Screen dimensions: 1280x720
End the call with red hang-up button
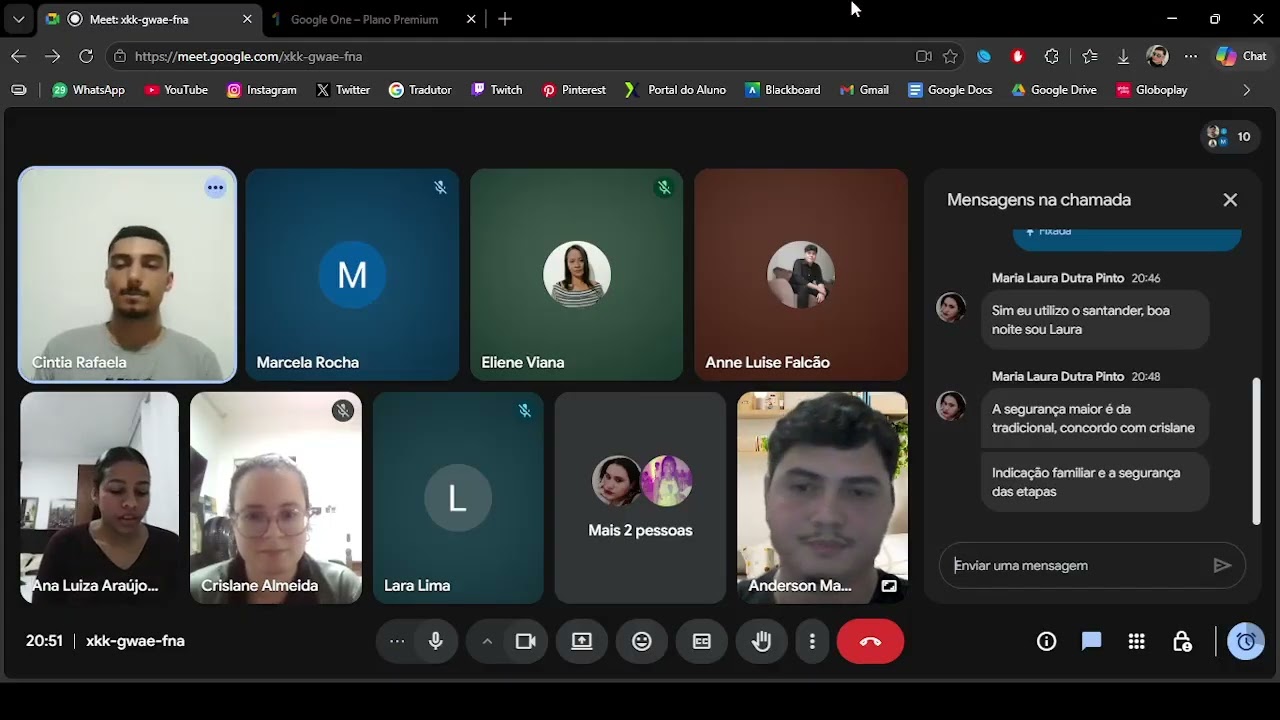[870, 641]
